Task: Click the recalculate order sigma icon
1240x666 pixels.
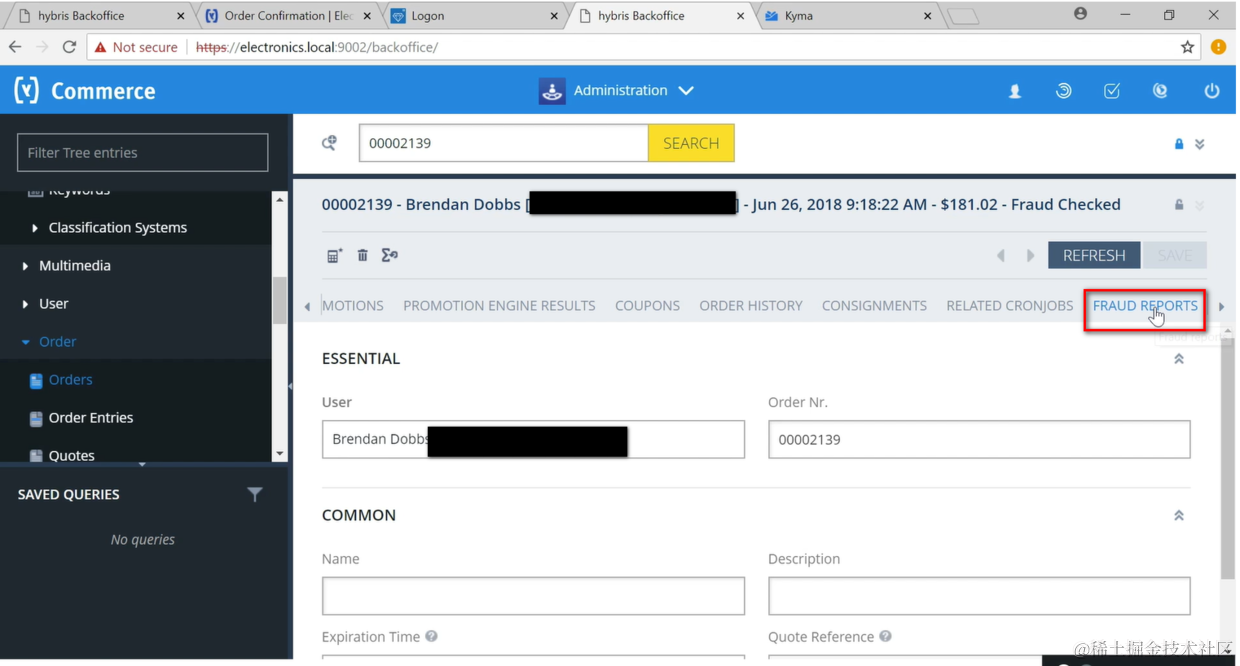Action: coord(390,255)
